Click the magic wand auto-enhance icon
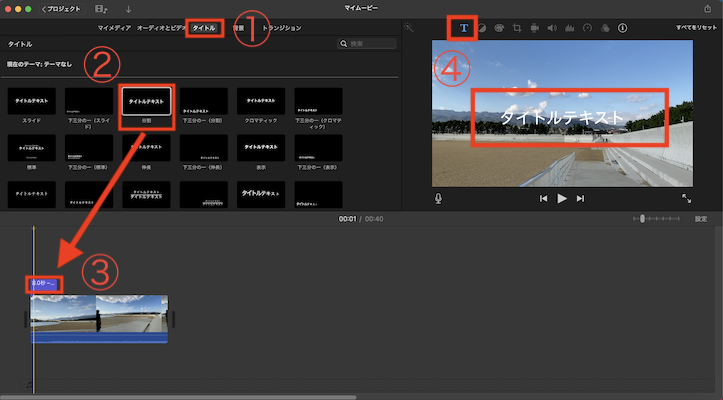 pos(409,28)
